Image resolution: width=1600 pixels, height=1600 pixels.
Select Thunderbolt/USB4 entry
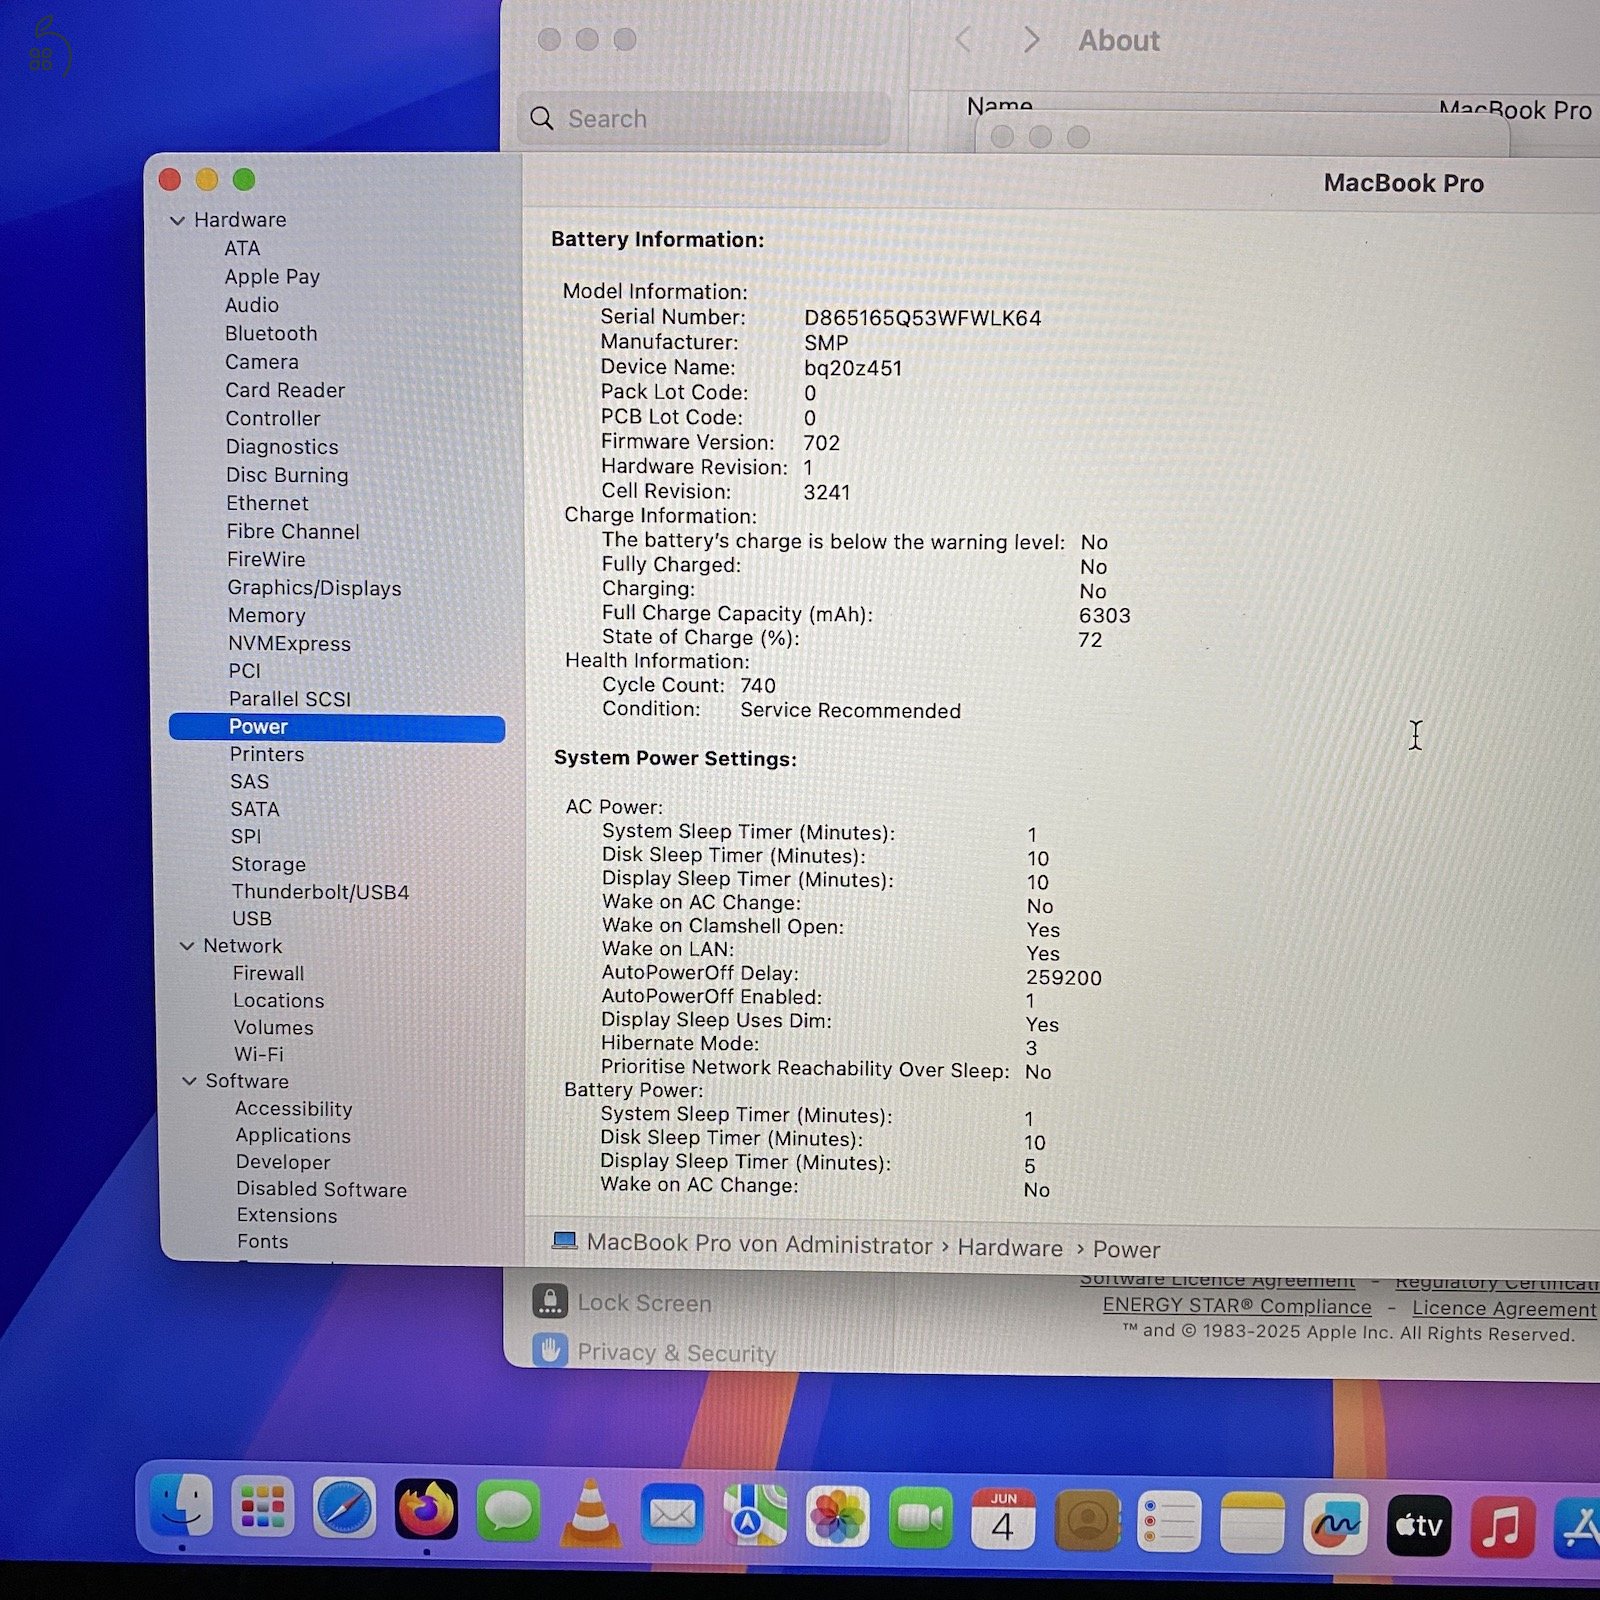tap(320, 891)
